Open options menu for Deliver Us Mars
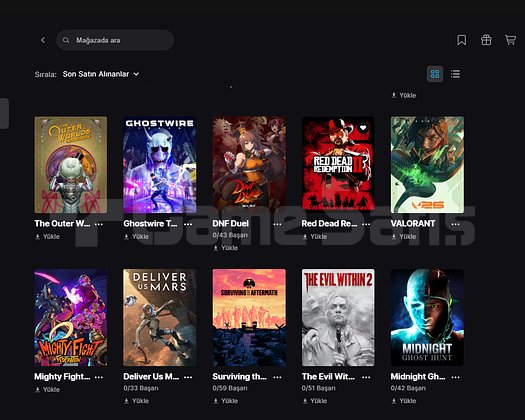 point(188,377)
